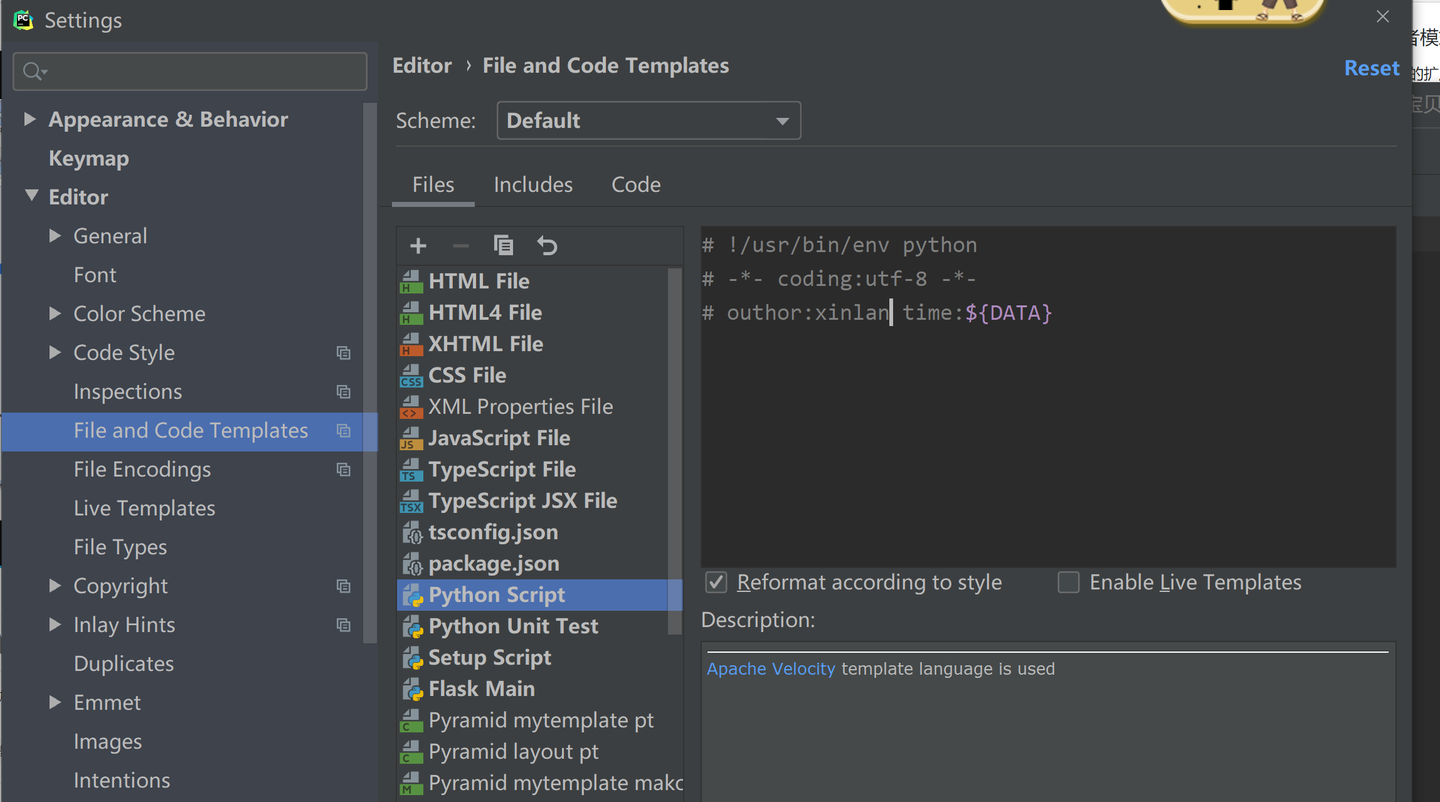Enable Live Templates checkbox

pos(1069,582)
